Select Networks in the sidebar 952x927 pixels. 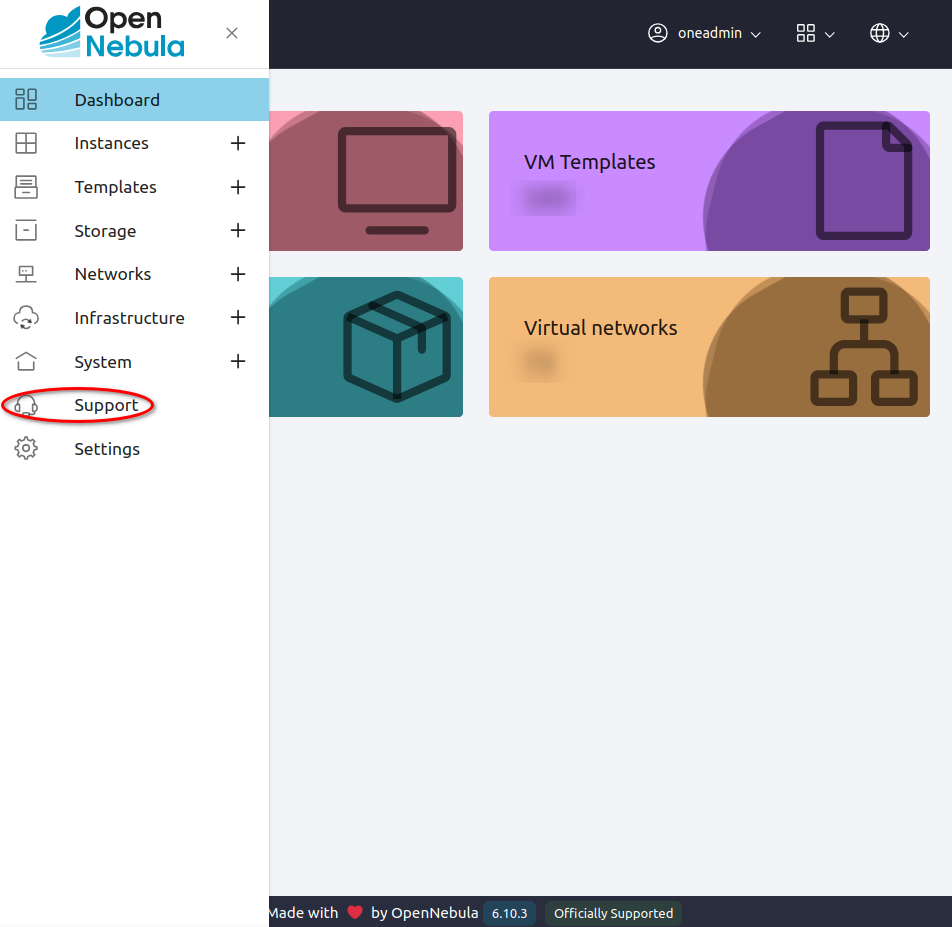coord(113,274)
